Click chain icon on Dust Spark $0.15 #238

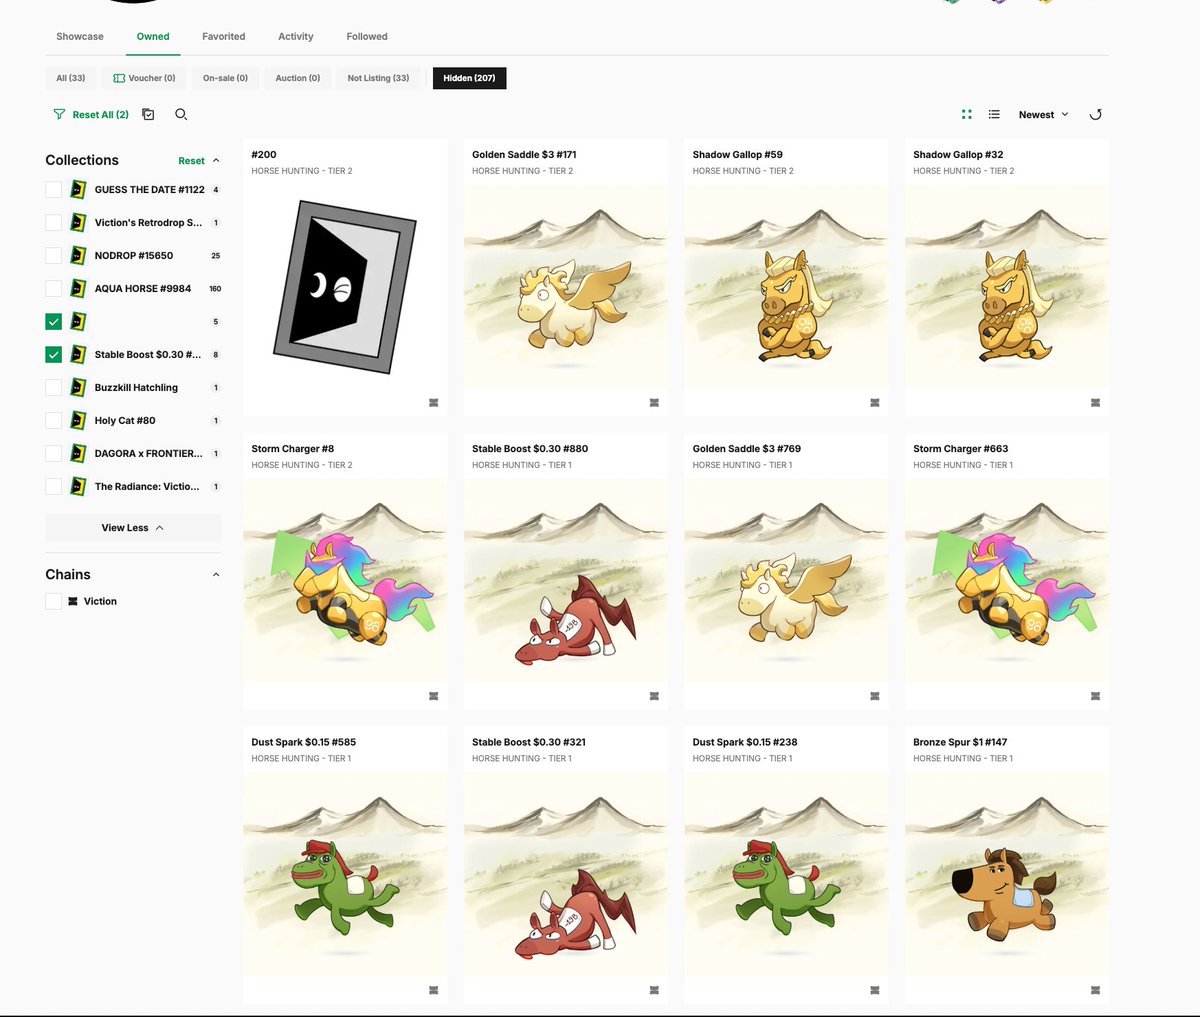(875, 990)
